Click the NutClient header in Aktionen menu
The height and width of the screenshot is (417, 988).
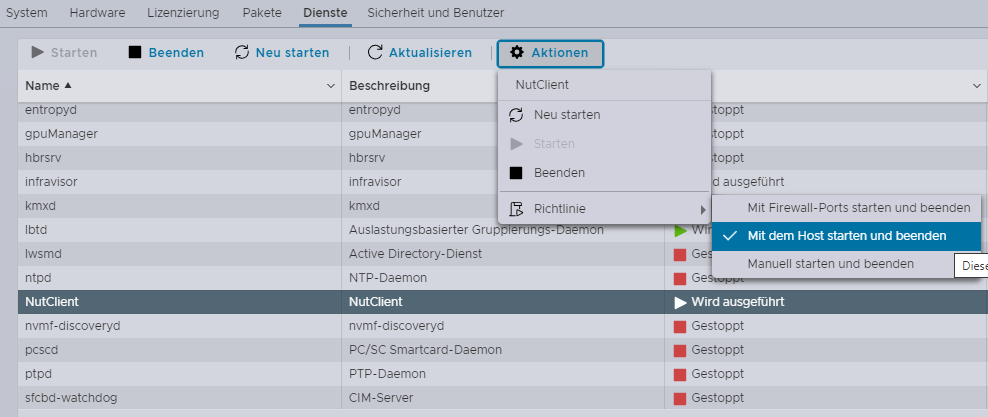(542, 85)
